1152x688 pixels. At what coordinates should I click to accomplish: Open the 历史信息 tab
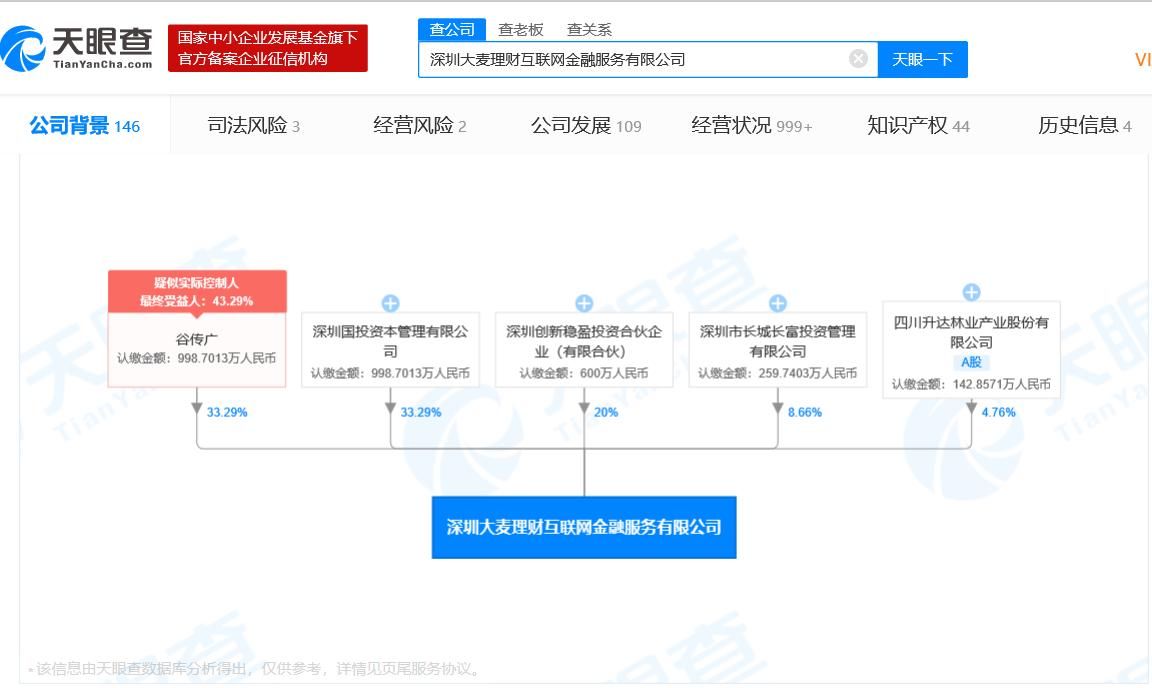(1084, 126)
